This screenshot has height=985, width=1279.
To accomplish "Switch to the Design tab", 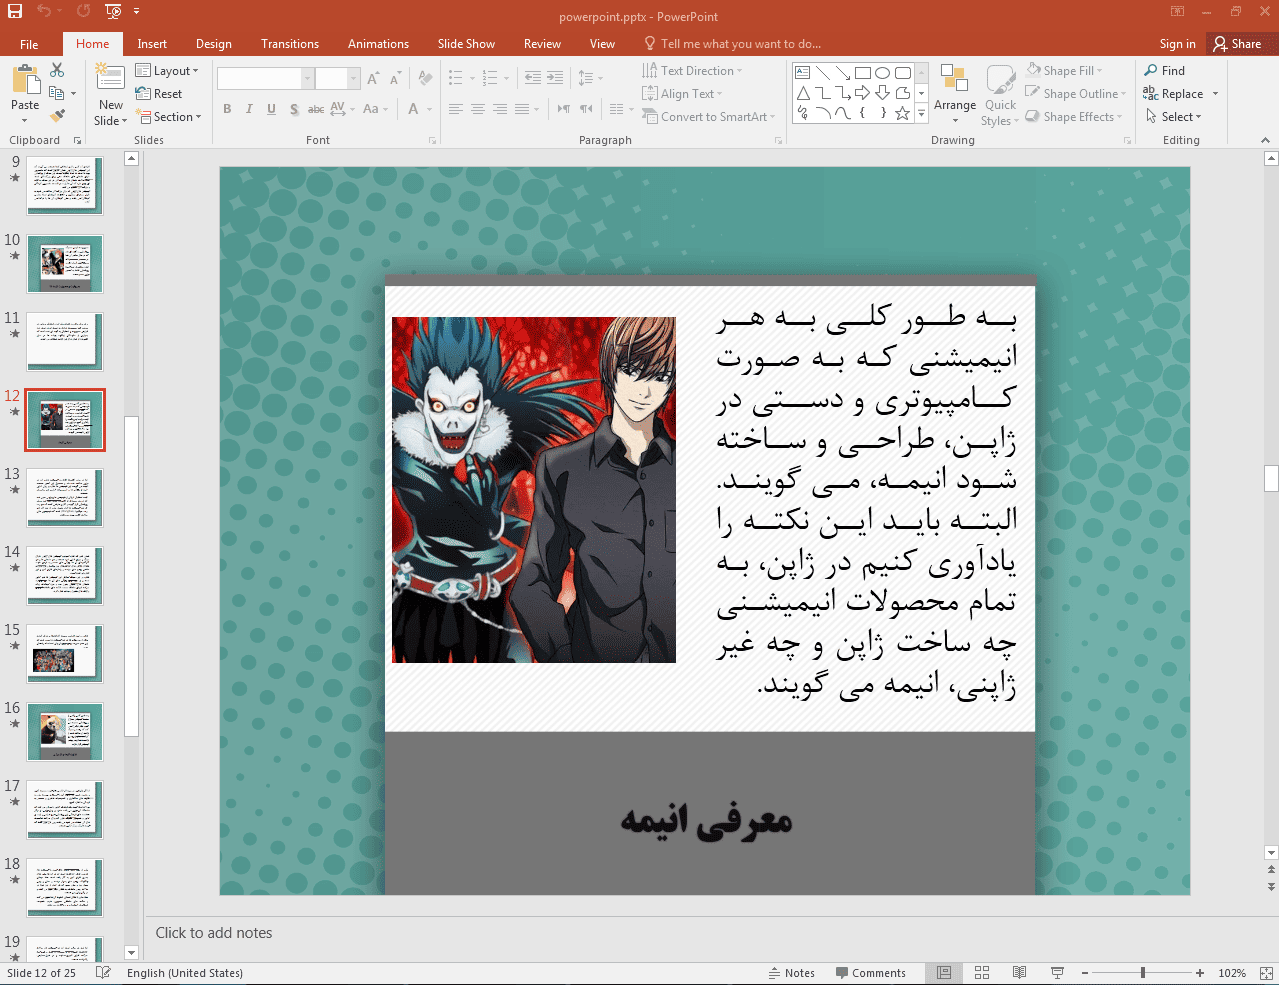I will (213, 44).
